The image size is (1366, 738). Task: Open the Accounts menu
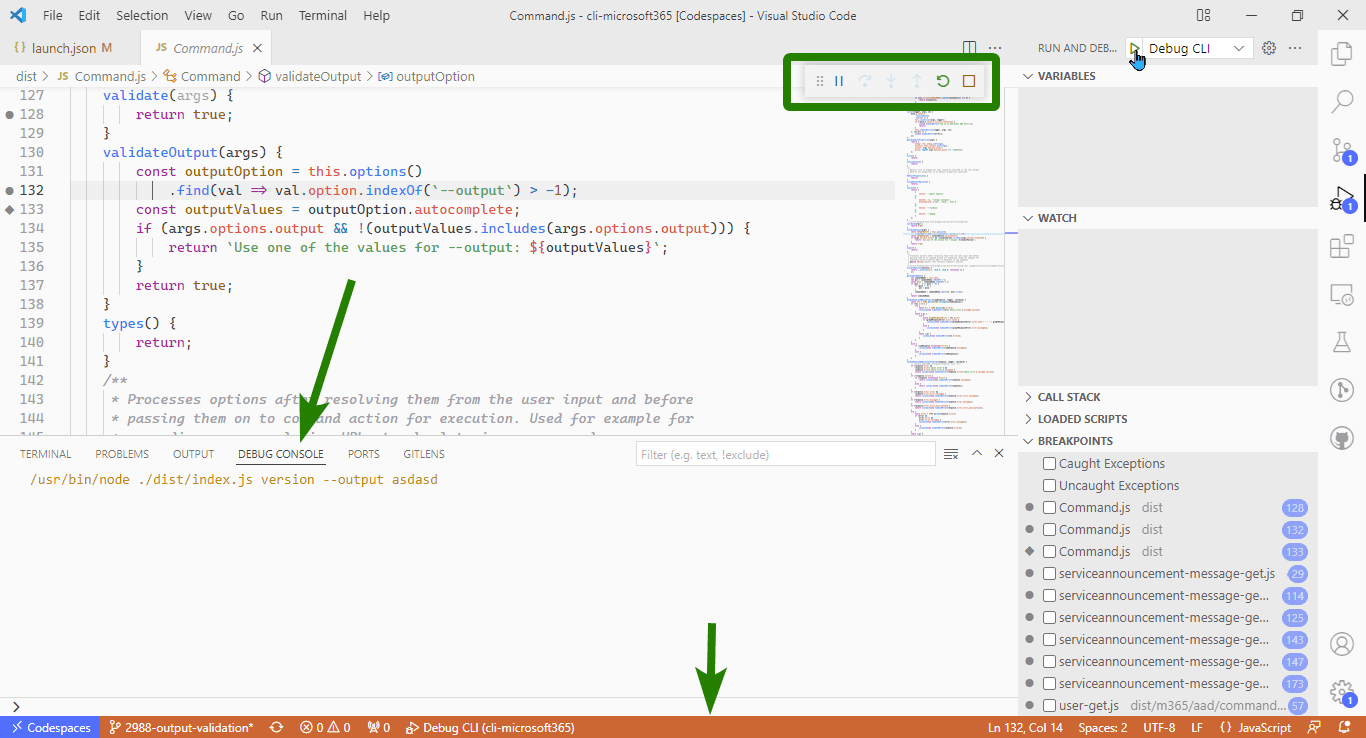coord(1341,644)
